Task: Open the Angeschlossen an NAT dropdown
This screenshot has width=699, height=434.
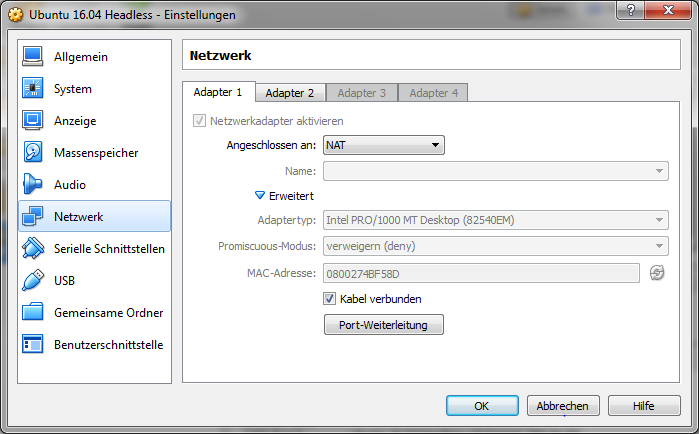Action: coord(384,145)
